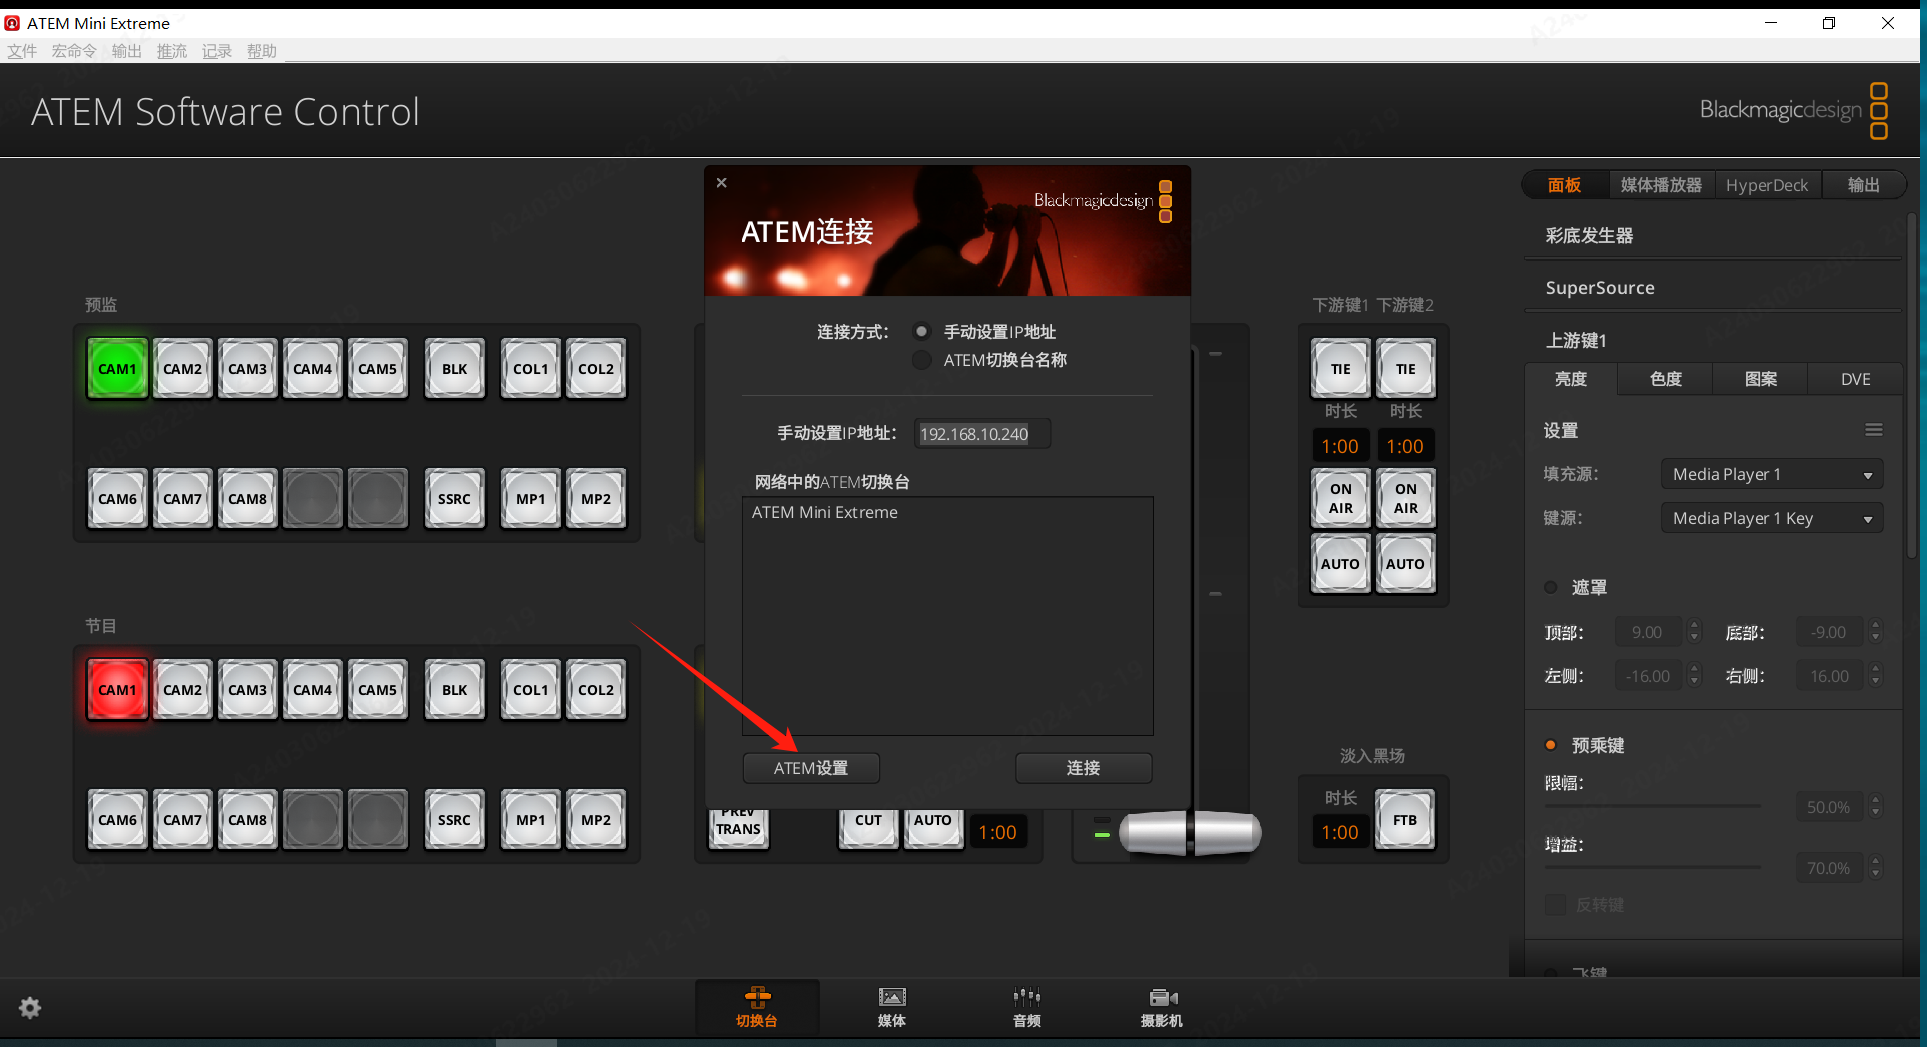1927x1047 pixels.
Task: Open the 摄影机 camera page
Action: 1161,1007
